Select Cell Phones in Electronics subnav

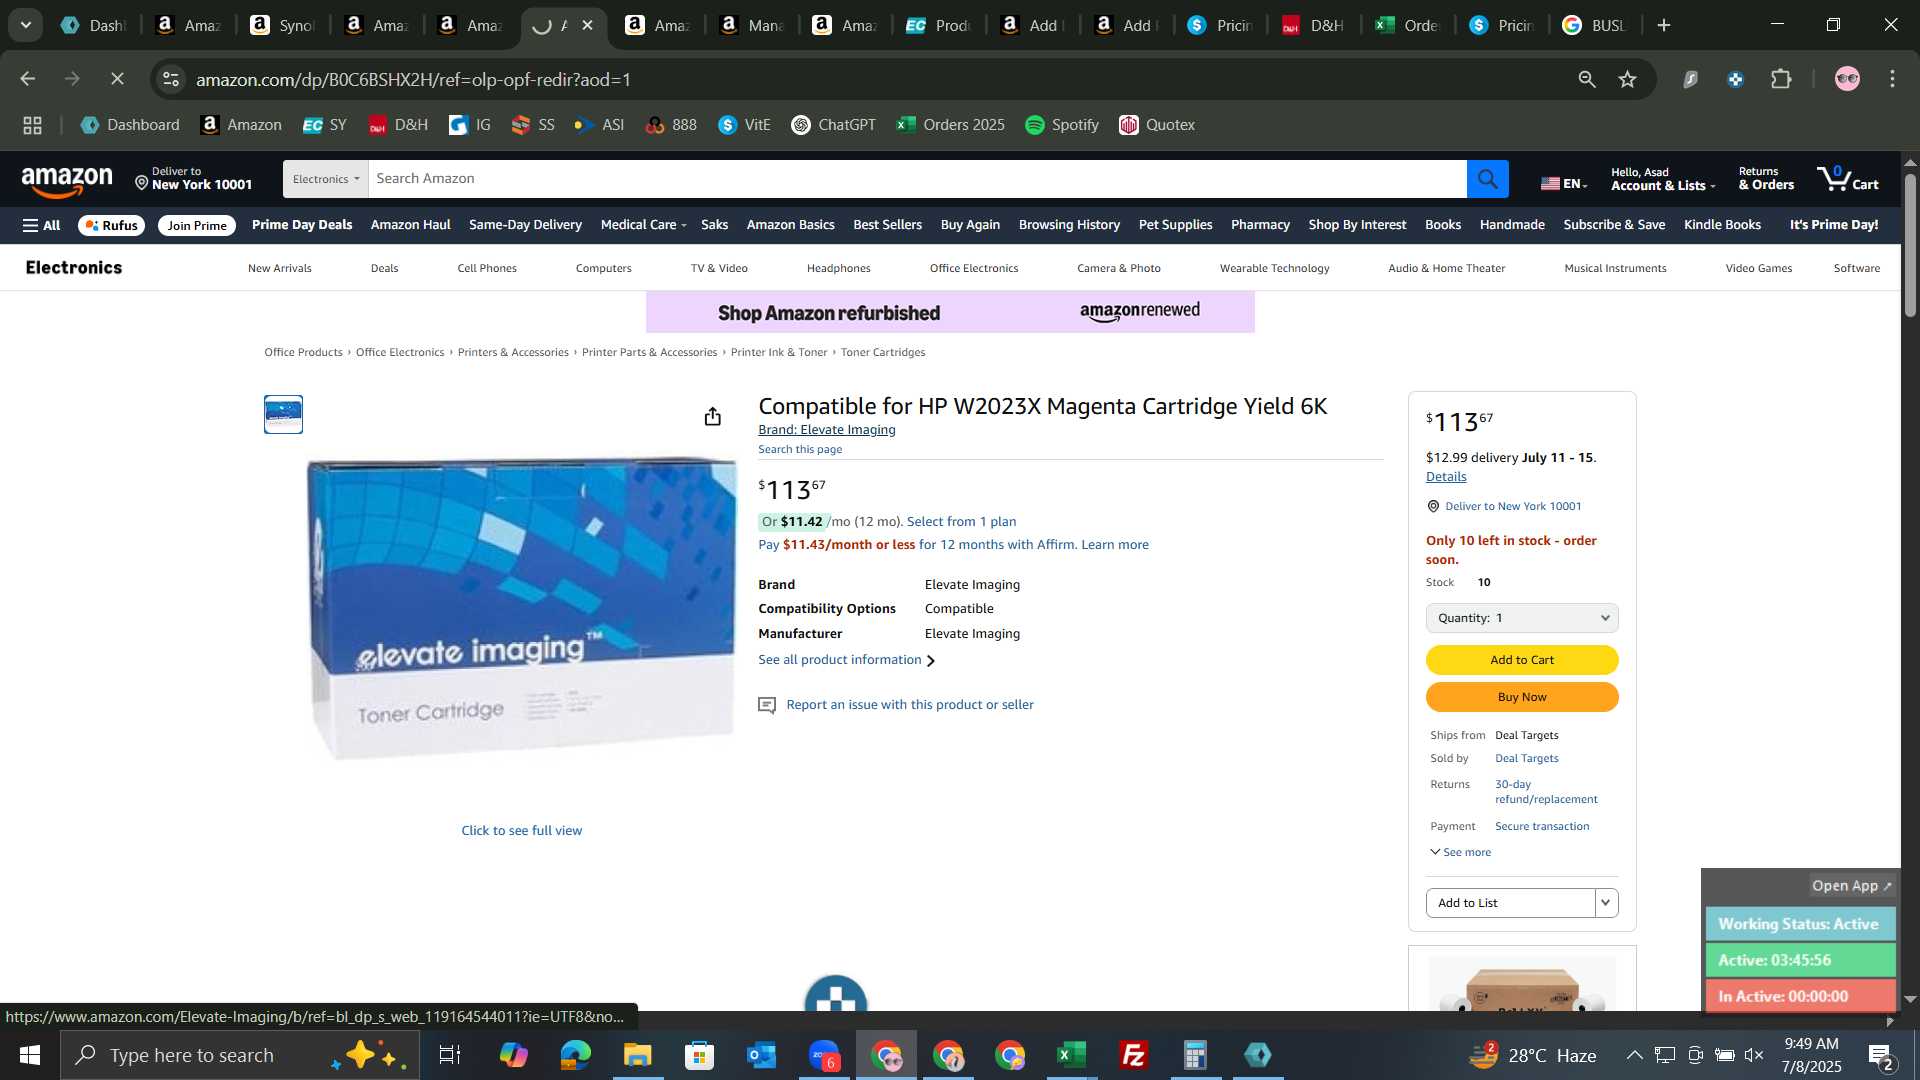[x=487, y=268]
